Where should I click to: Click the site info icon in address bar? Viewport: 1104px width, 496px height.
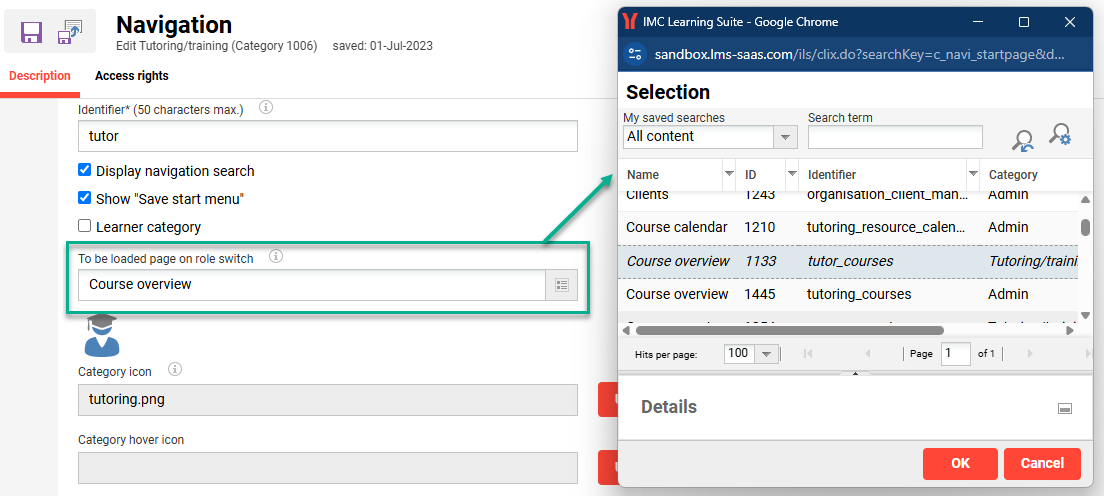pos(635,54)
